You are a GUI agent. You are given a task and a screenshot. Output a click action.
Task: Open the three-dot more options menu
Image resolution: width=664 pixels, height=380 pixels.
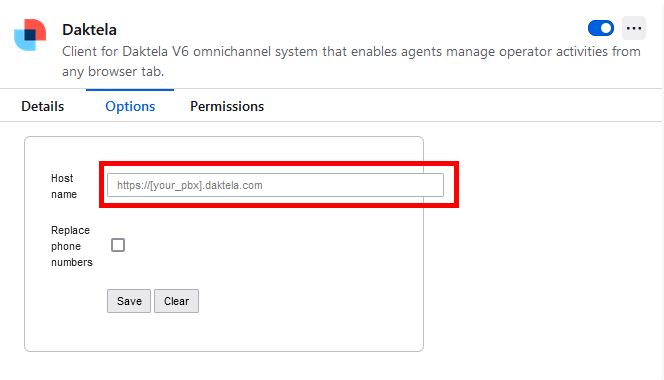tap(634, 28)
